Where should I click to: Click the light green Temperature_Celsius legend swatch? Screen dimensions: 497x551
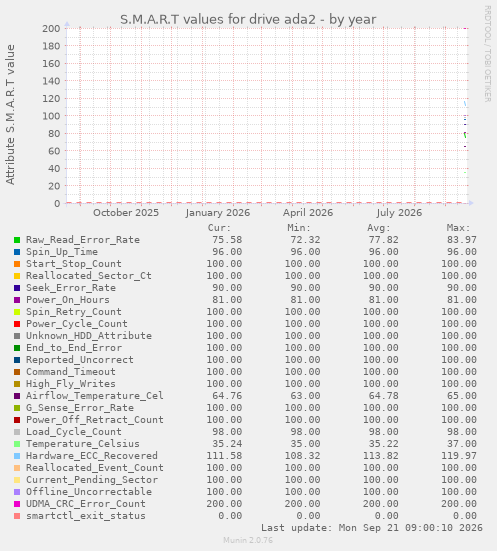click(x=17, y=444)
